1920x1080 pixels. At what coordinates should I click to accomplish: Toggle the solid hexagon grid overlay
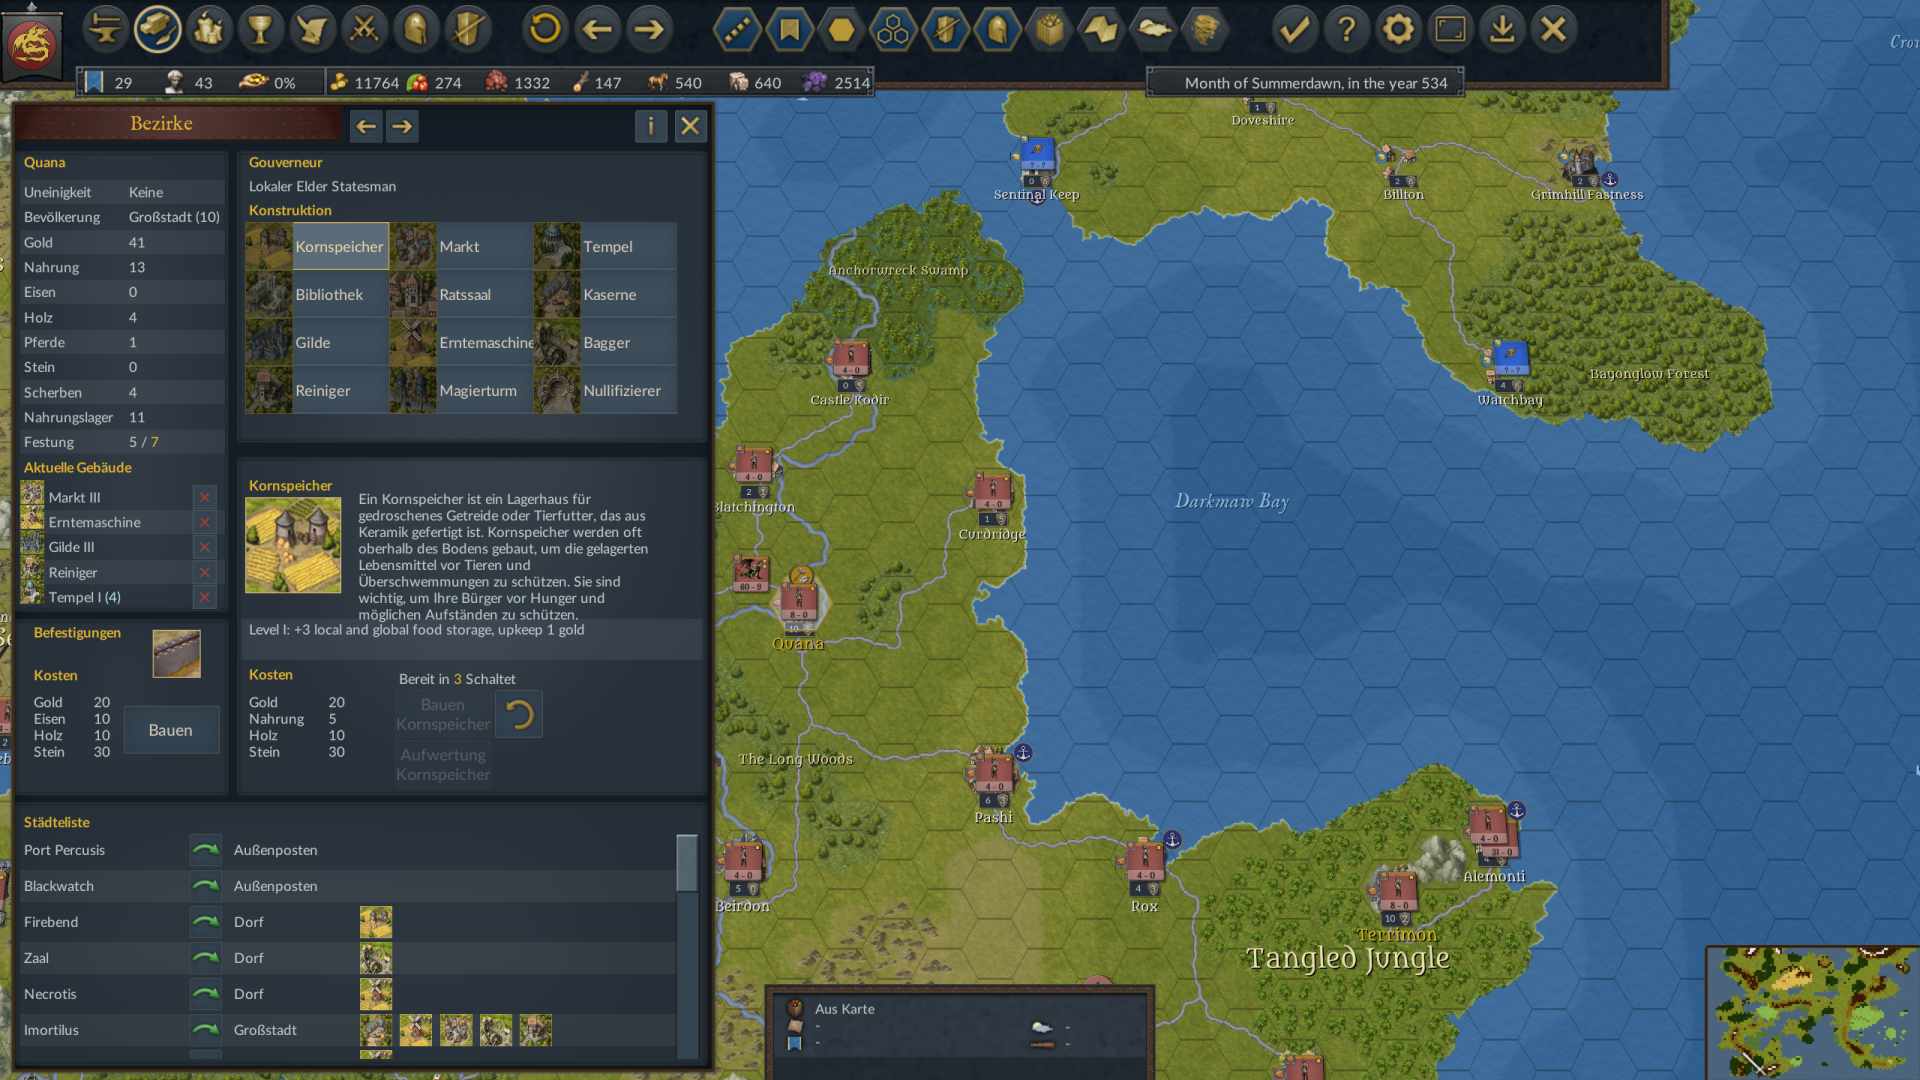pos(842,29)
